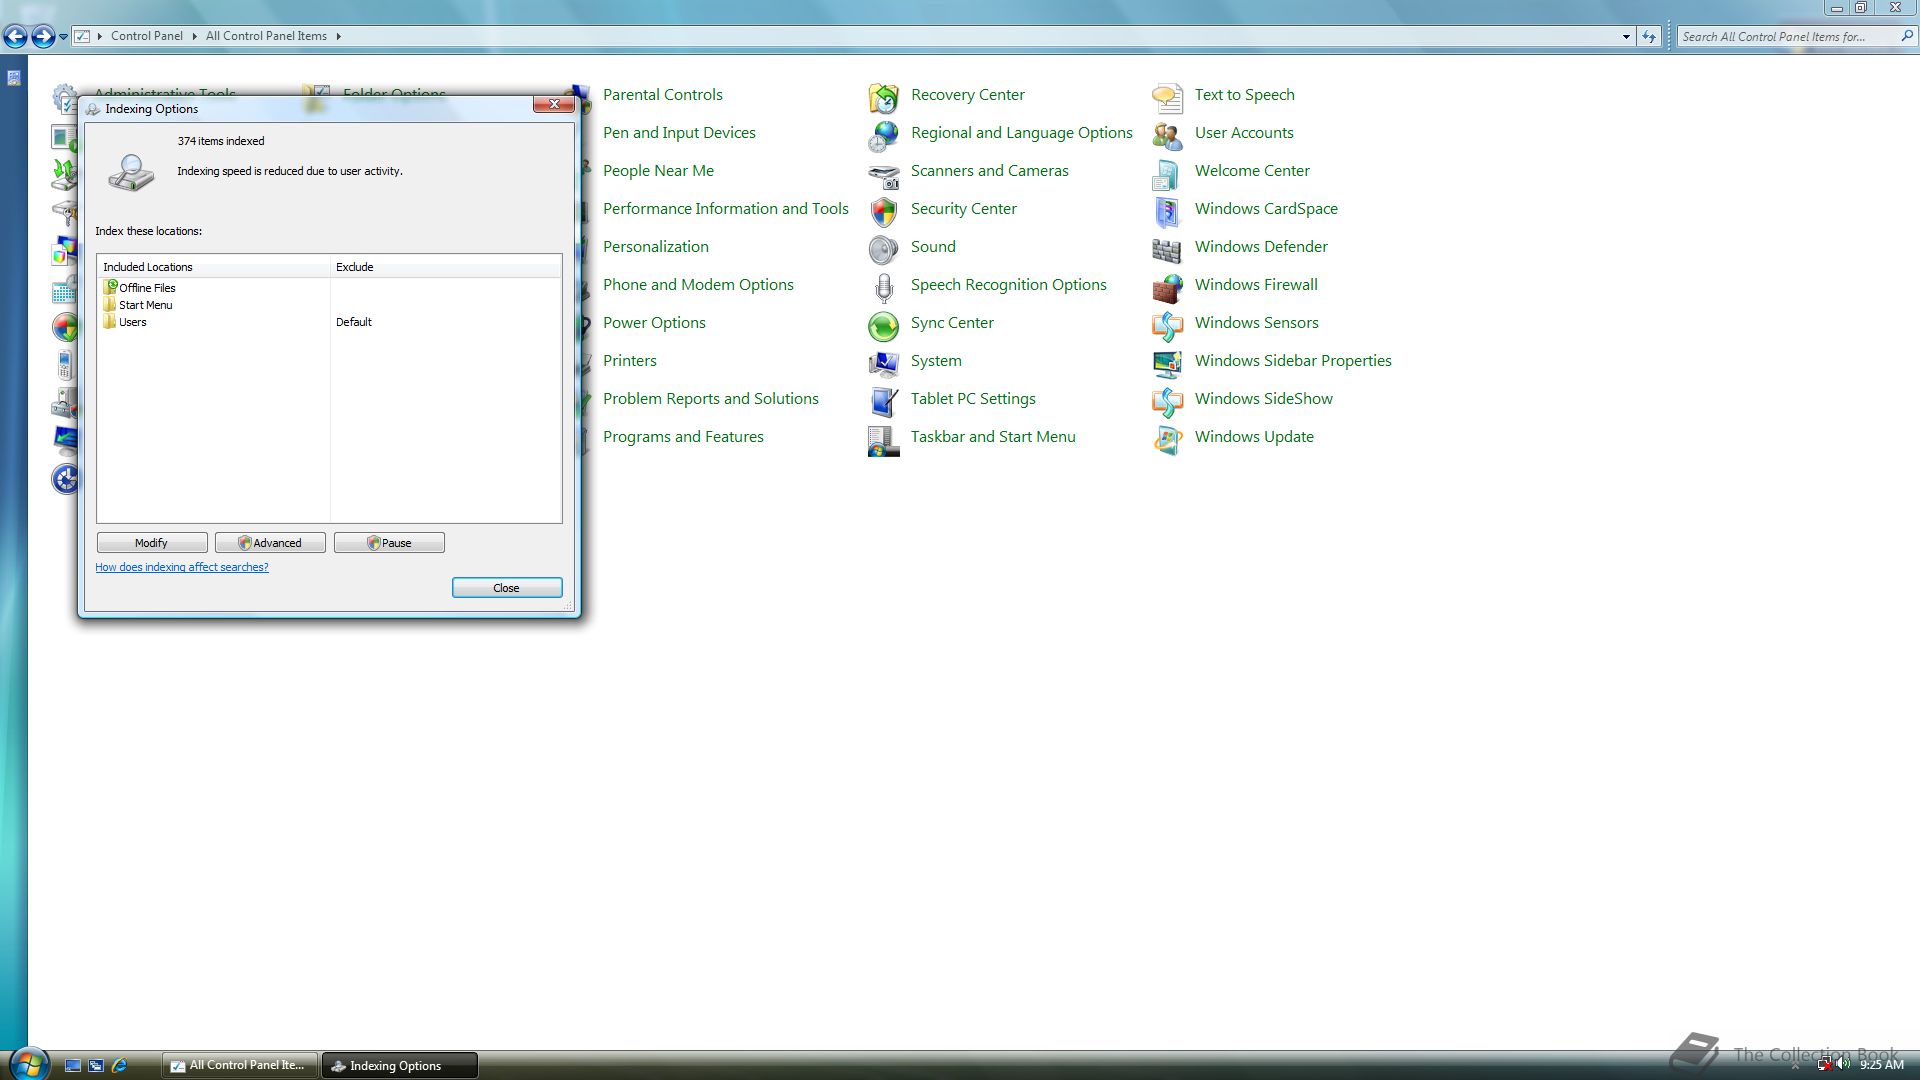Click the search magnifier icon
1920x1080 pixels.
point(1906,36)
